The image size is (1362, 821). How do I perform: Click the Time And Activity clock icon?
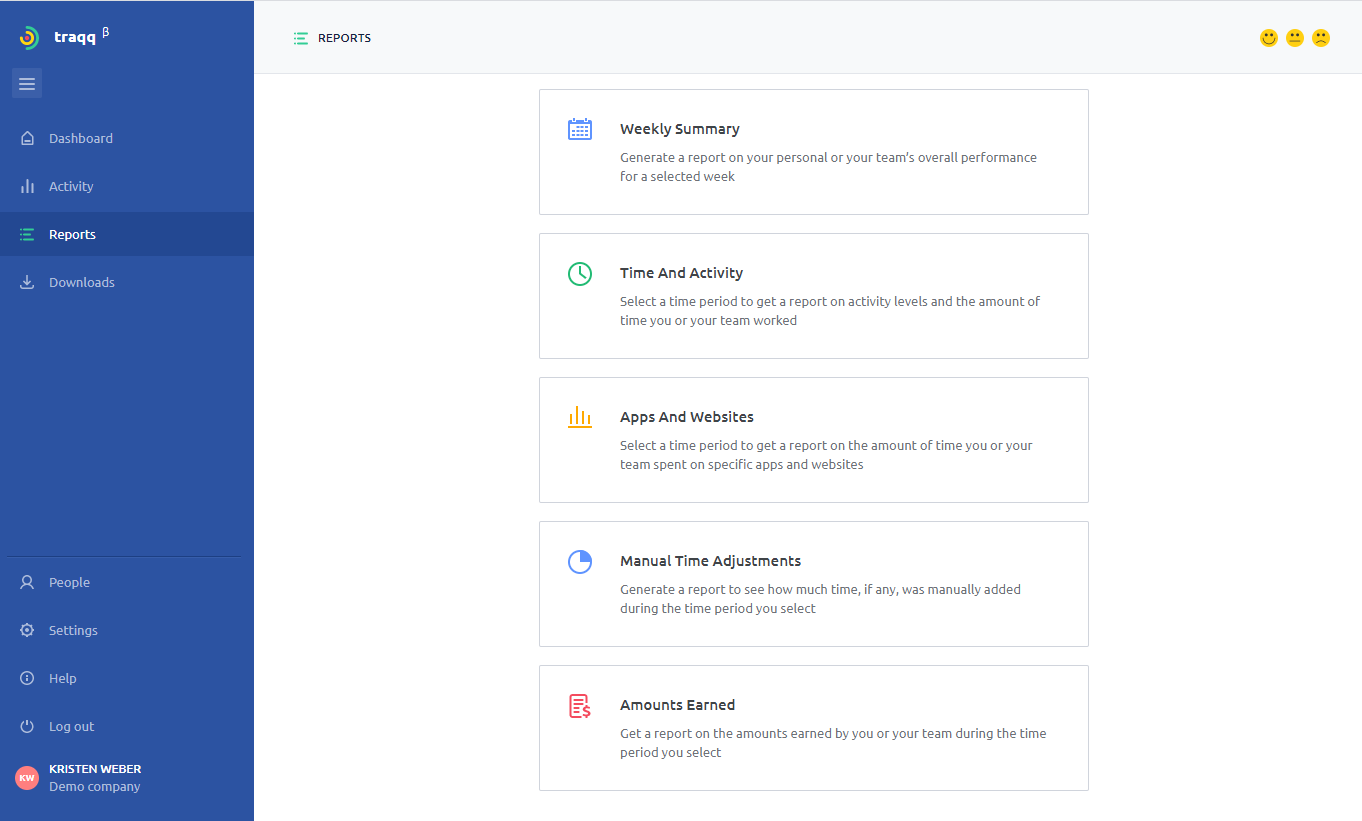click(x=580, y=273)
